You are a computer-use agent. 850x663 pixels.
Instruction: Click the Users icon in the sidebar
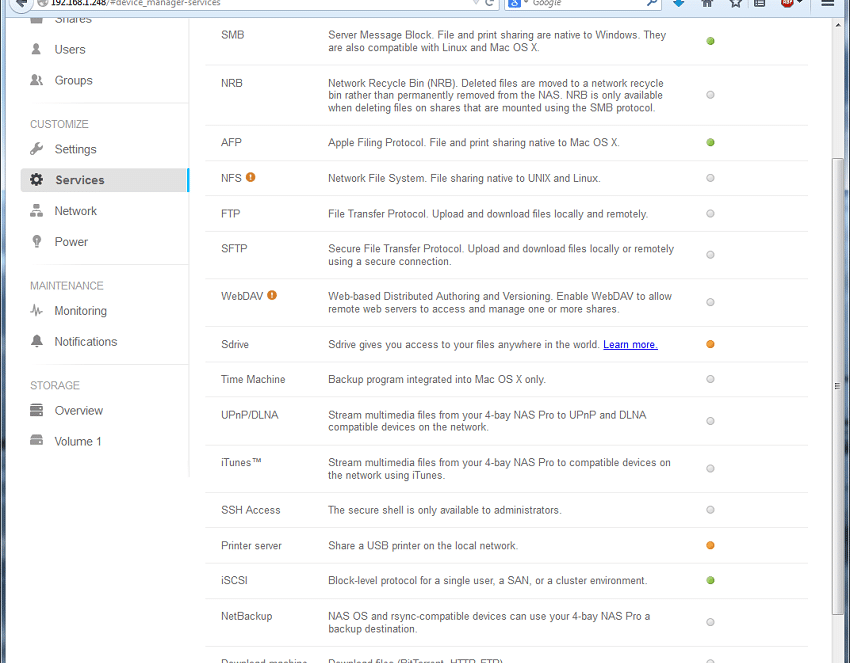tap(36, 49)
